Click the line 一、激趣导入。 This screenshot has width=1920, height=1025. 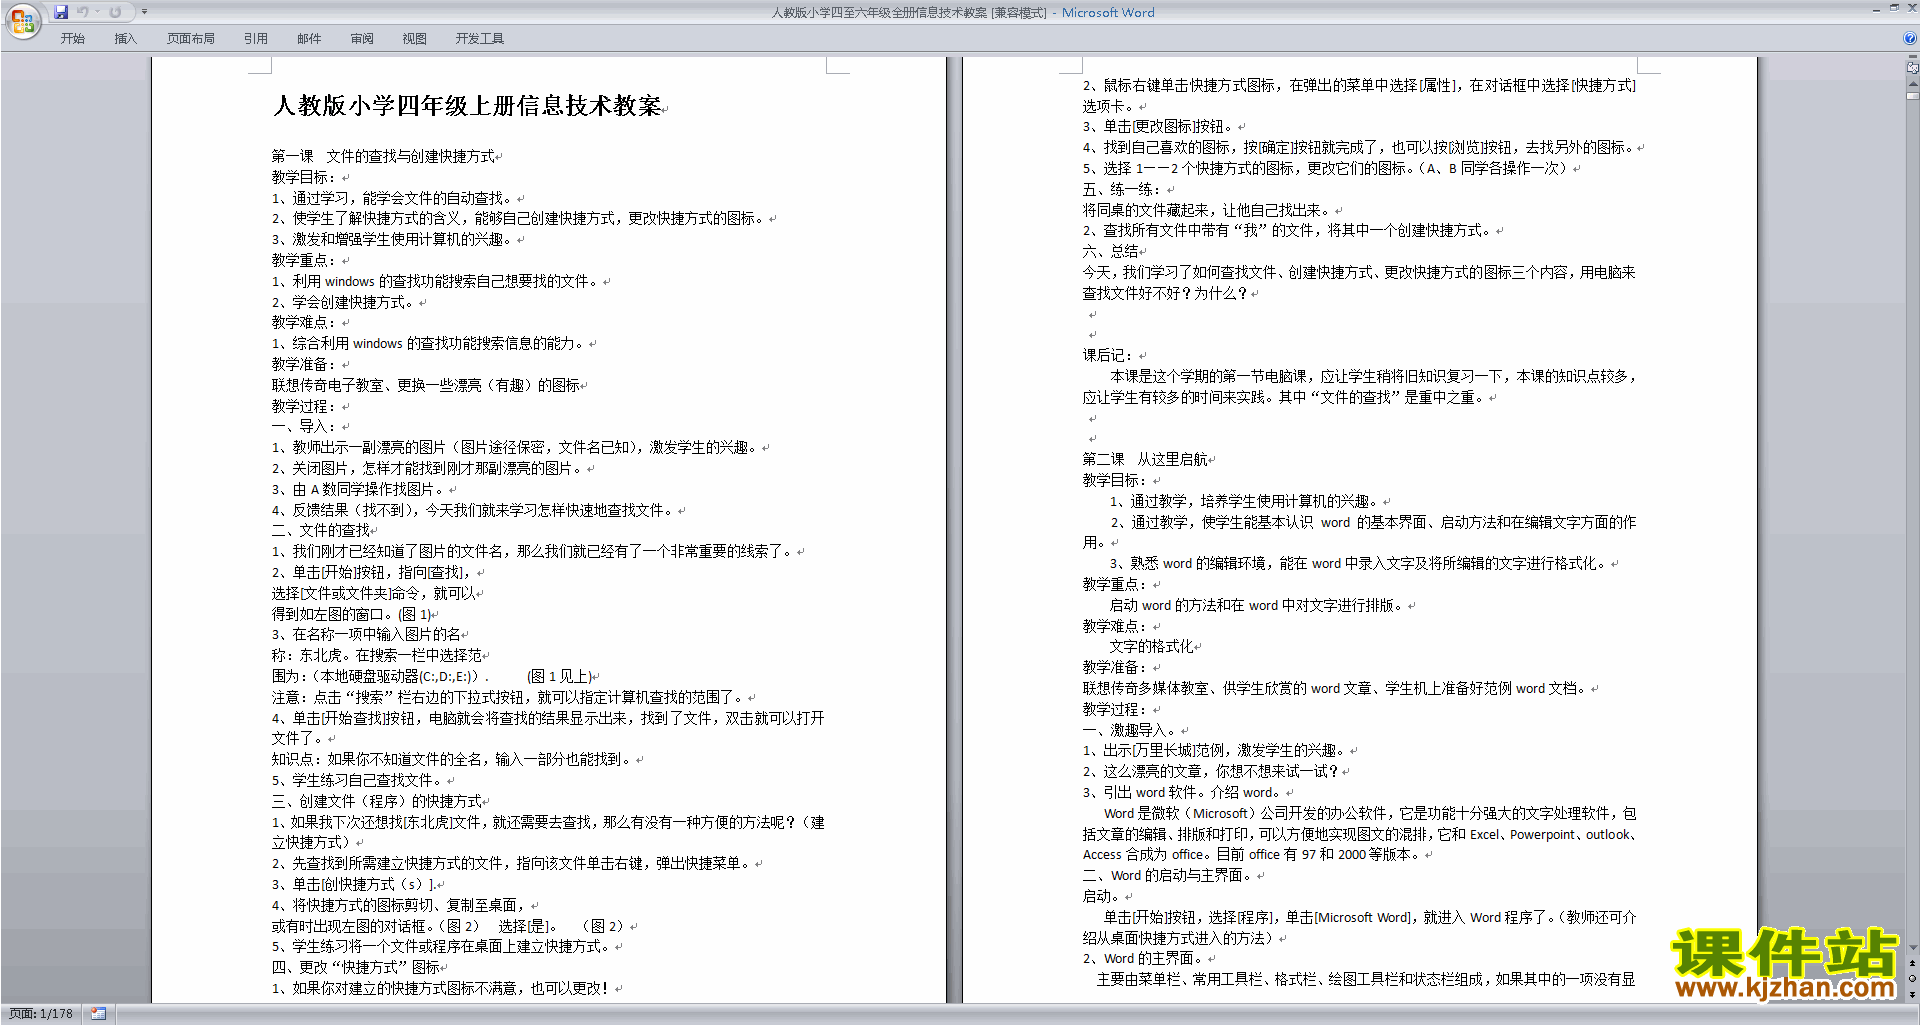(x=1131, y=730)
